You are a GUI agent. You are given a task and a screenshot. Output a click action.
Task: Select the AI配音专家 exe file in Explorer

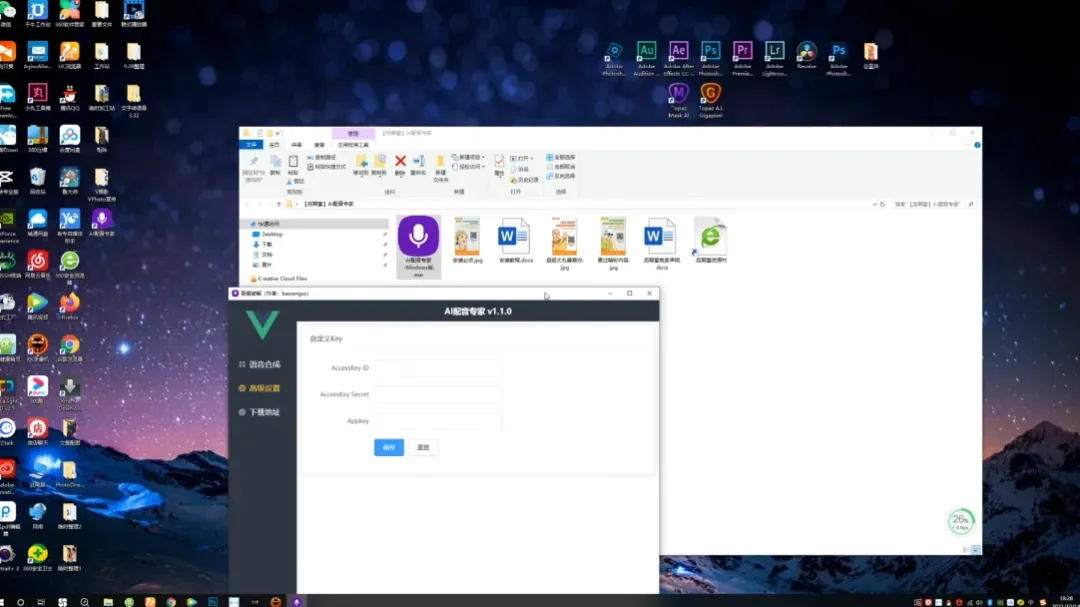(x=418, y=246)
